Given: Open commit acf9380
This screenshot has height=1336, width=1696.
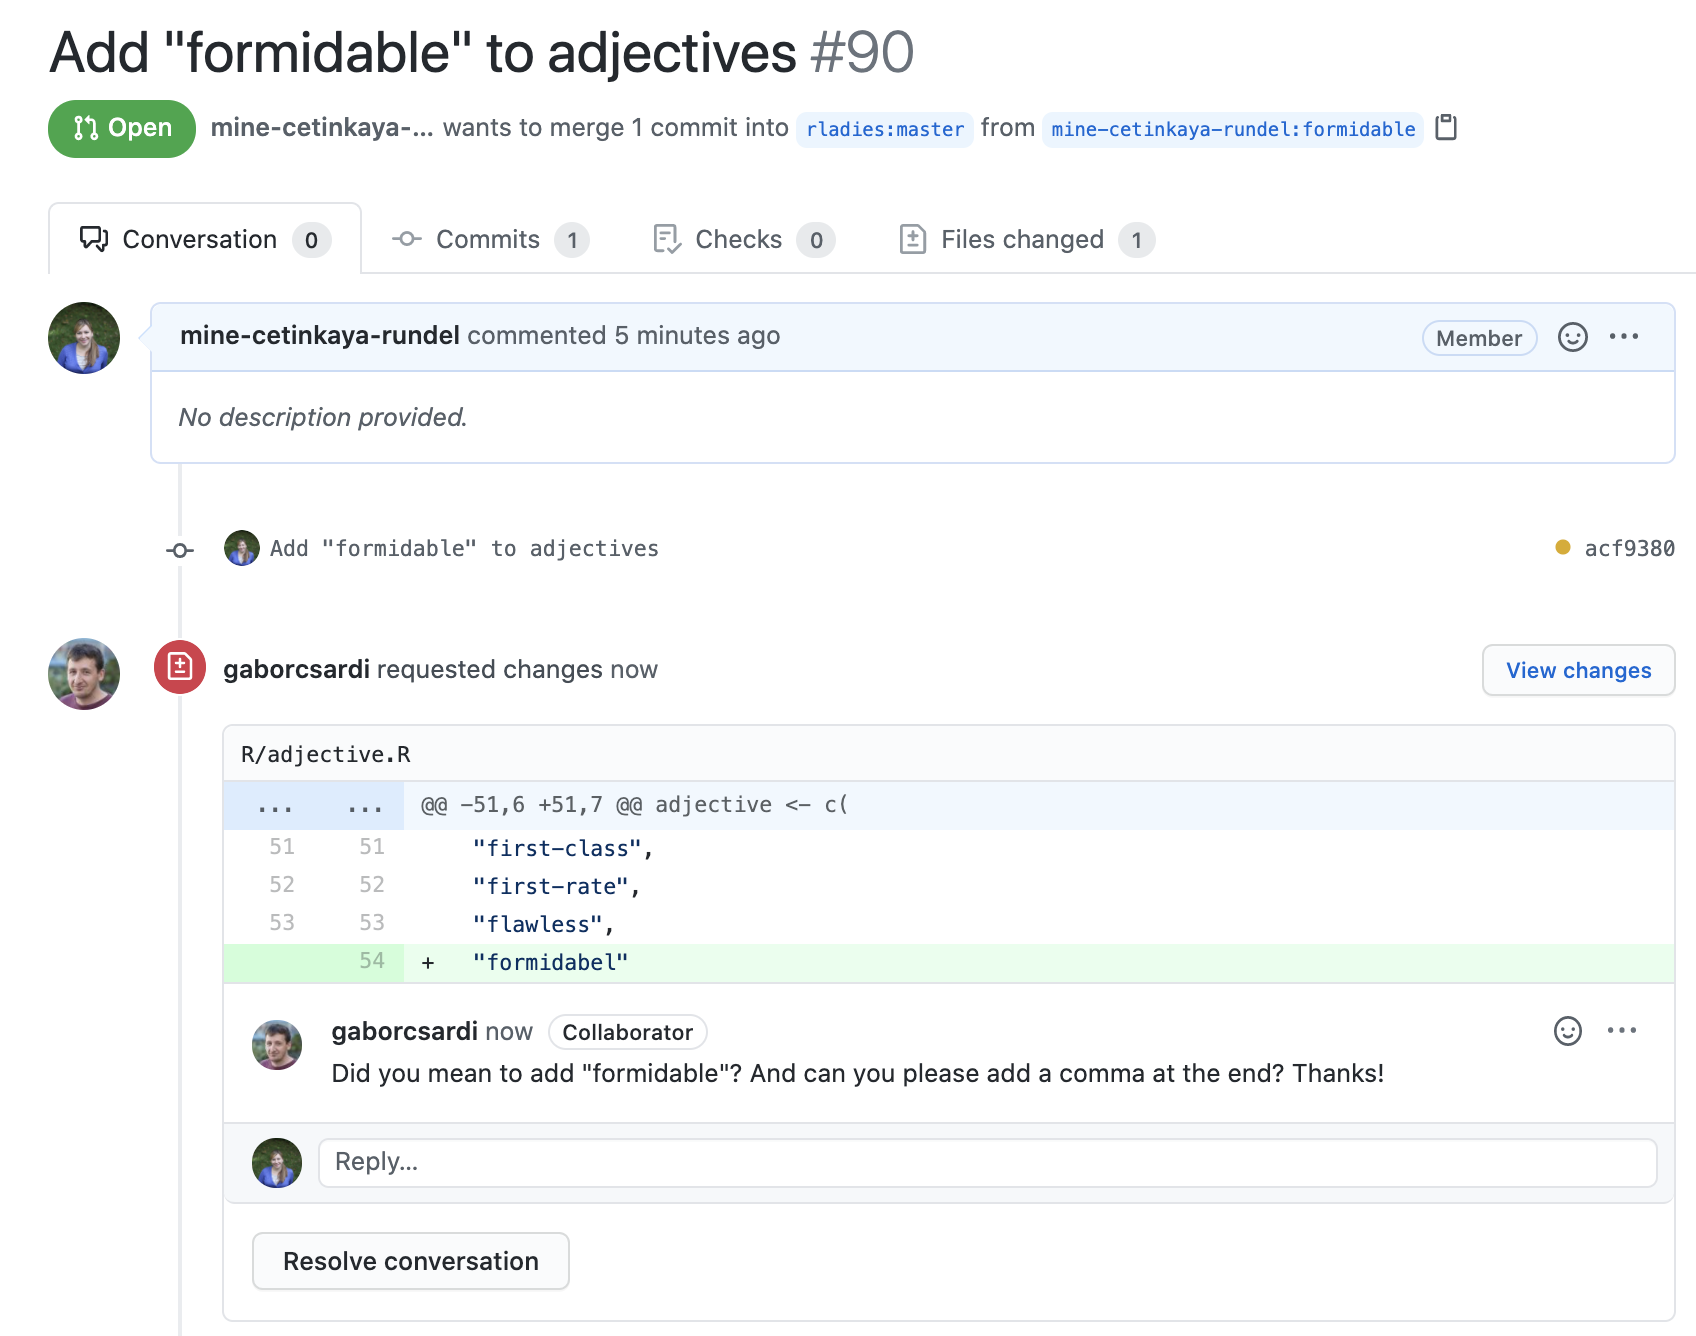Looking at the screenshot, I should (1628, 547).
